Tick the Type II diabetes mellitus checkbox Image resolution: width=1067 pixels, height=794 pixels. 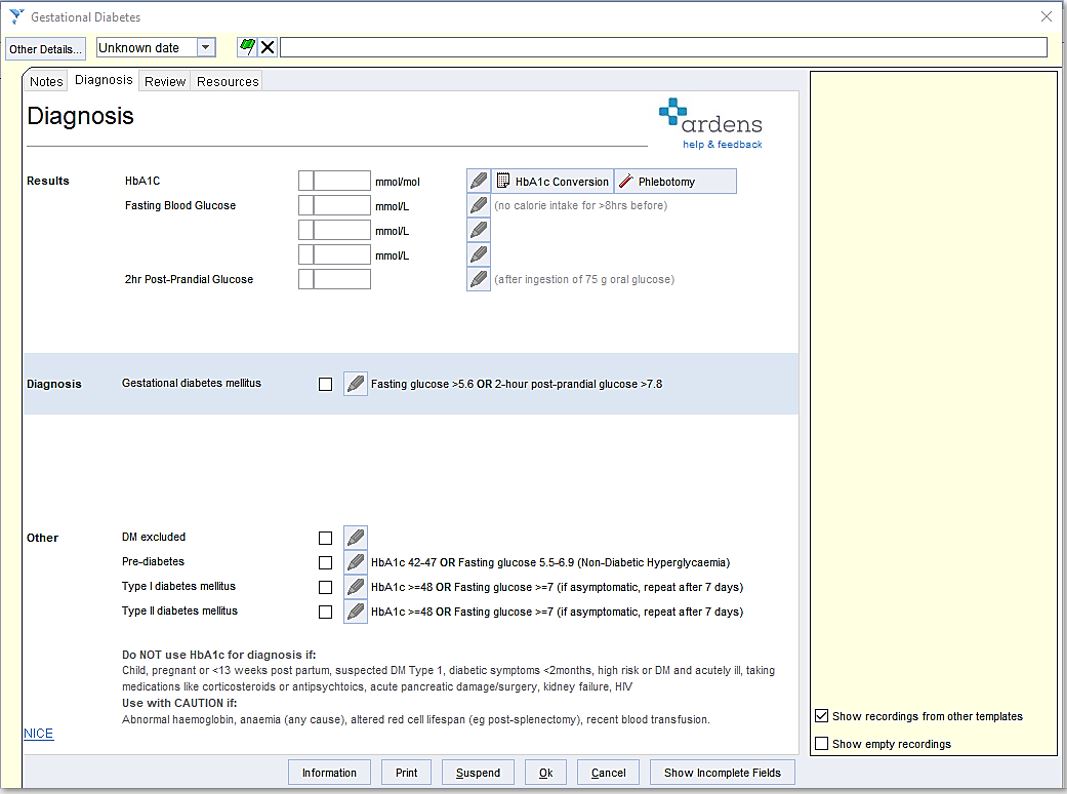pyautogui.click(x=325, y=612)
